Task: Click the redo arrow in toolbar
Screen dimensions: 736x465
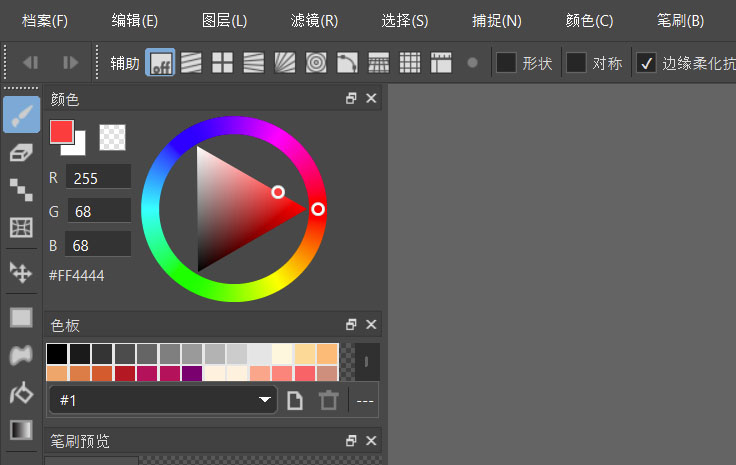Action: point(70,62)
